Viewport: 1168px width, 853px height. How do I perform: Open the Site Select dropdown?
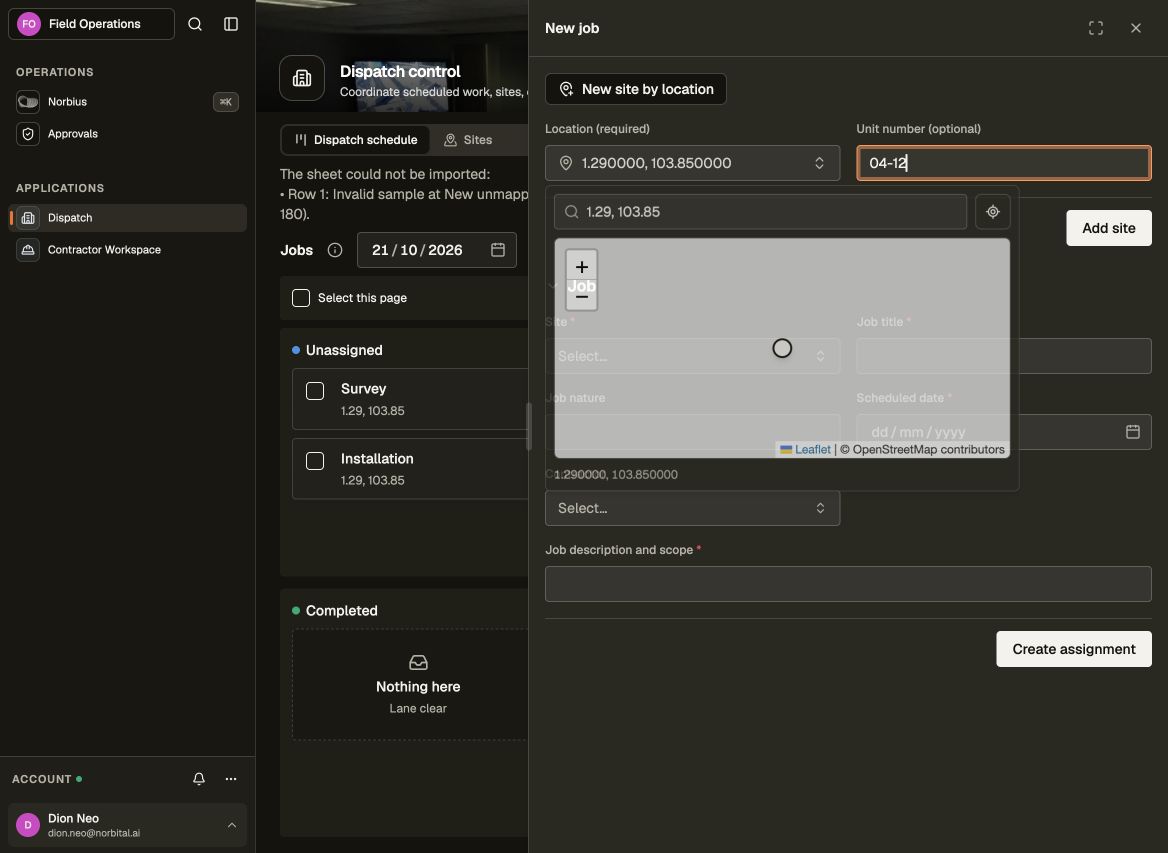692,356
